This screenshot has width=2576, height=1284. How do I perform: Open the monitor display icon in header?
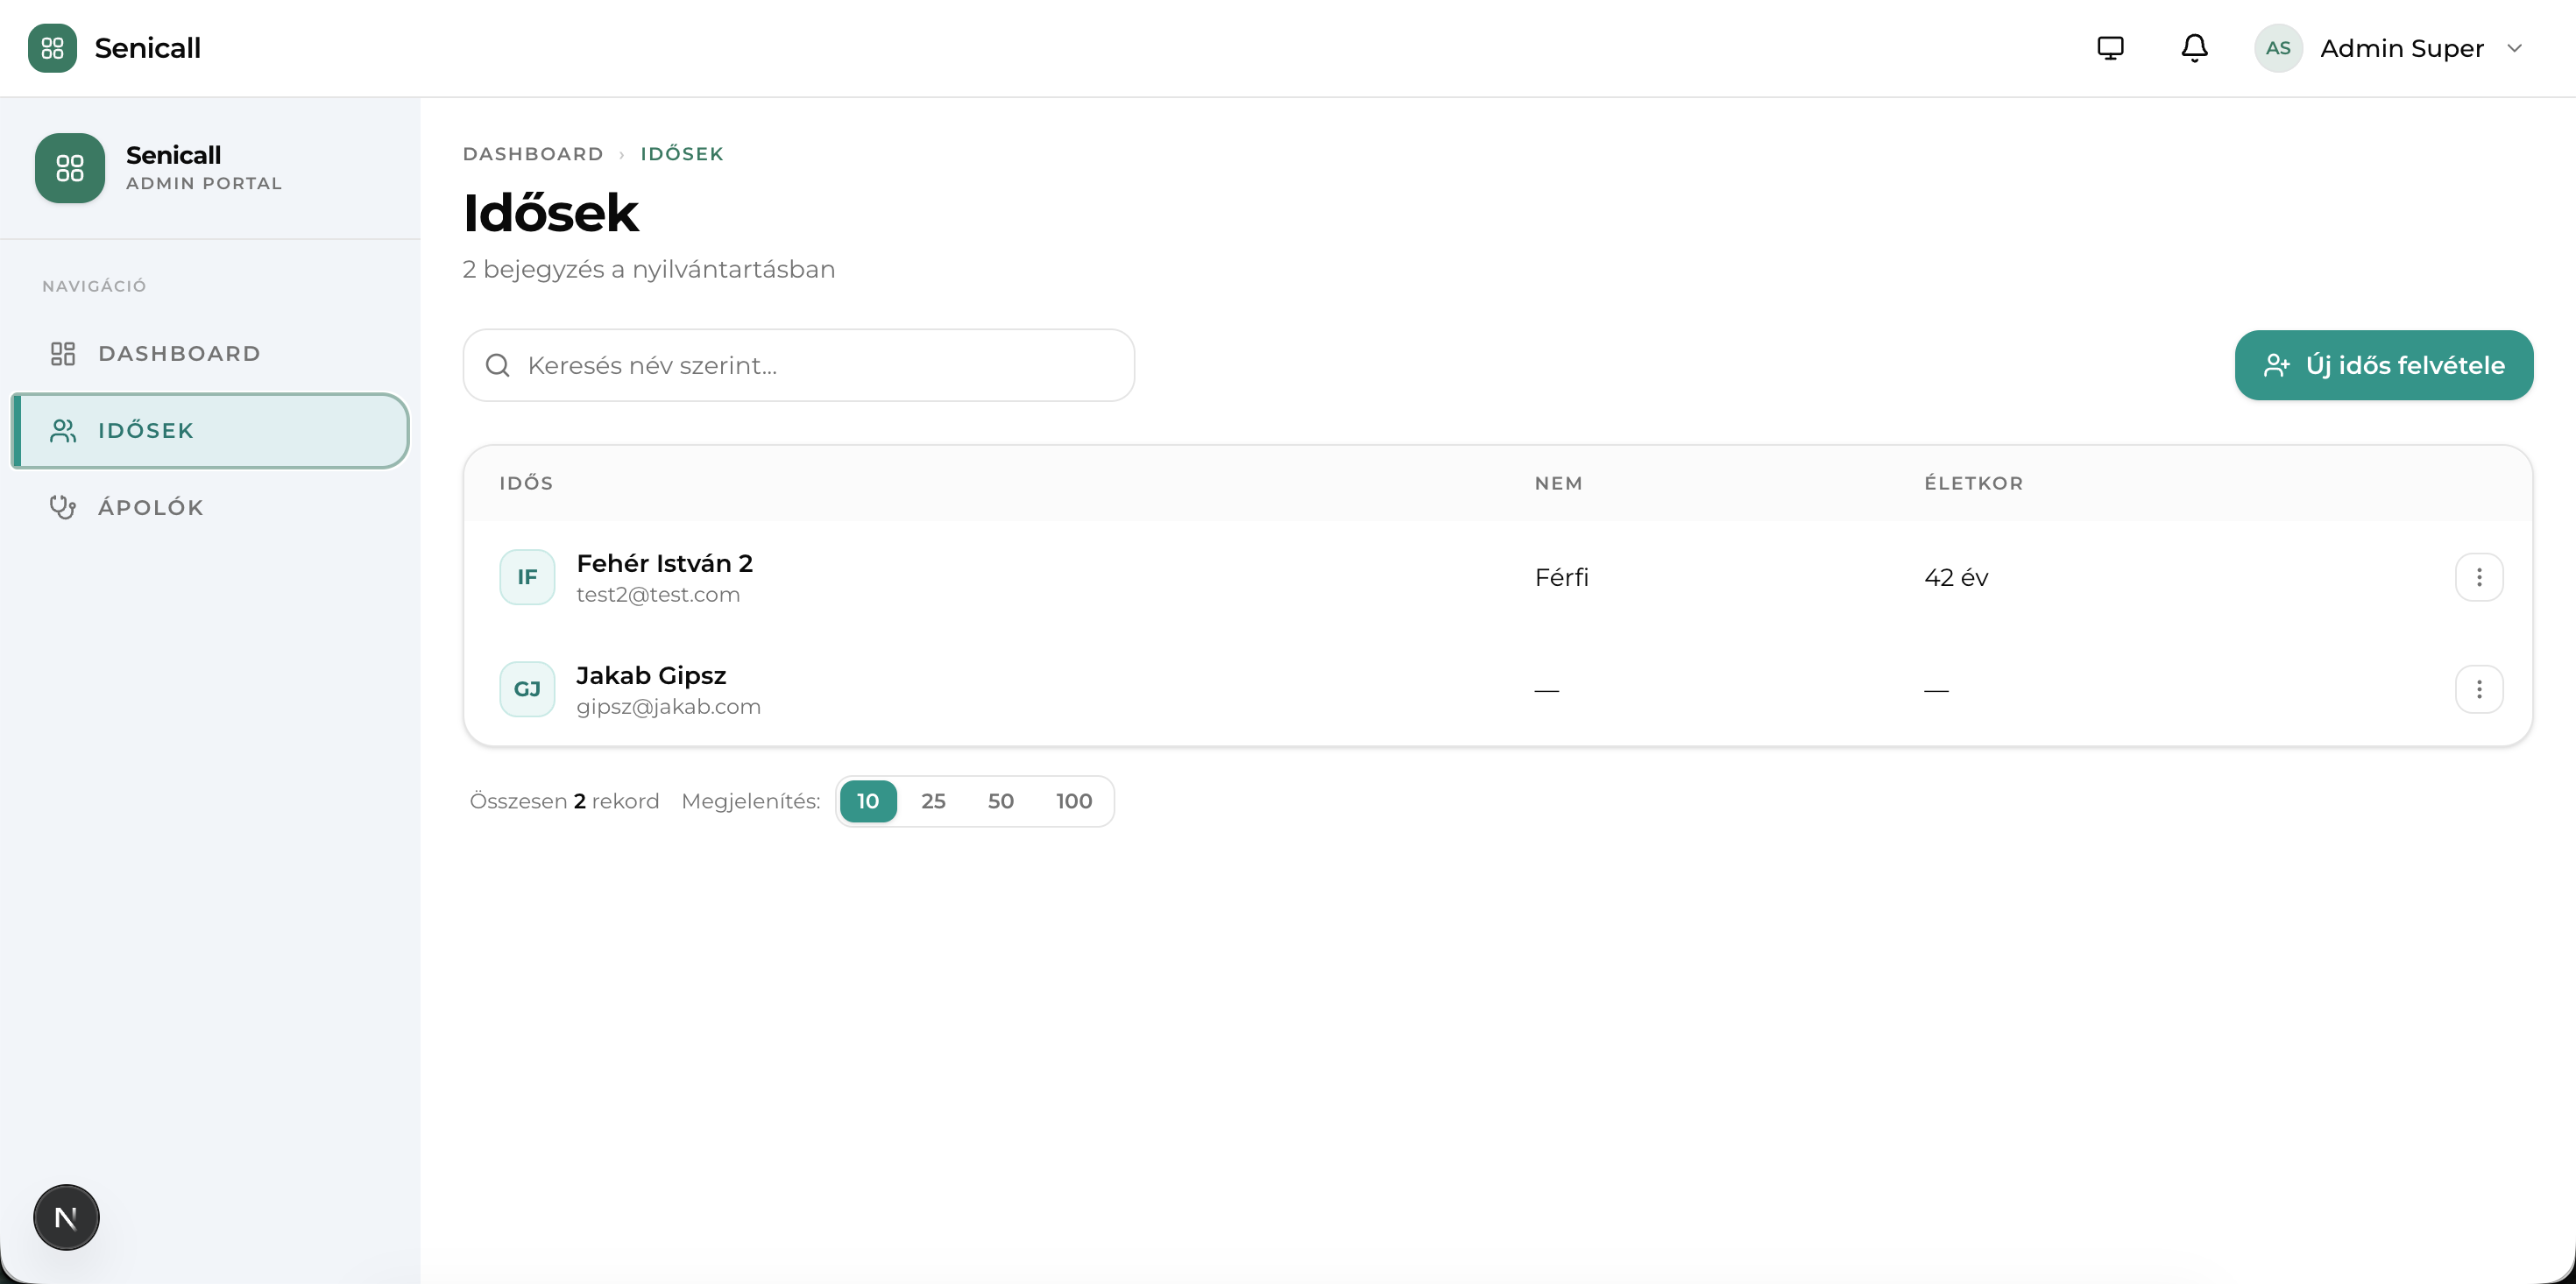click(x=2110, y=48)
